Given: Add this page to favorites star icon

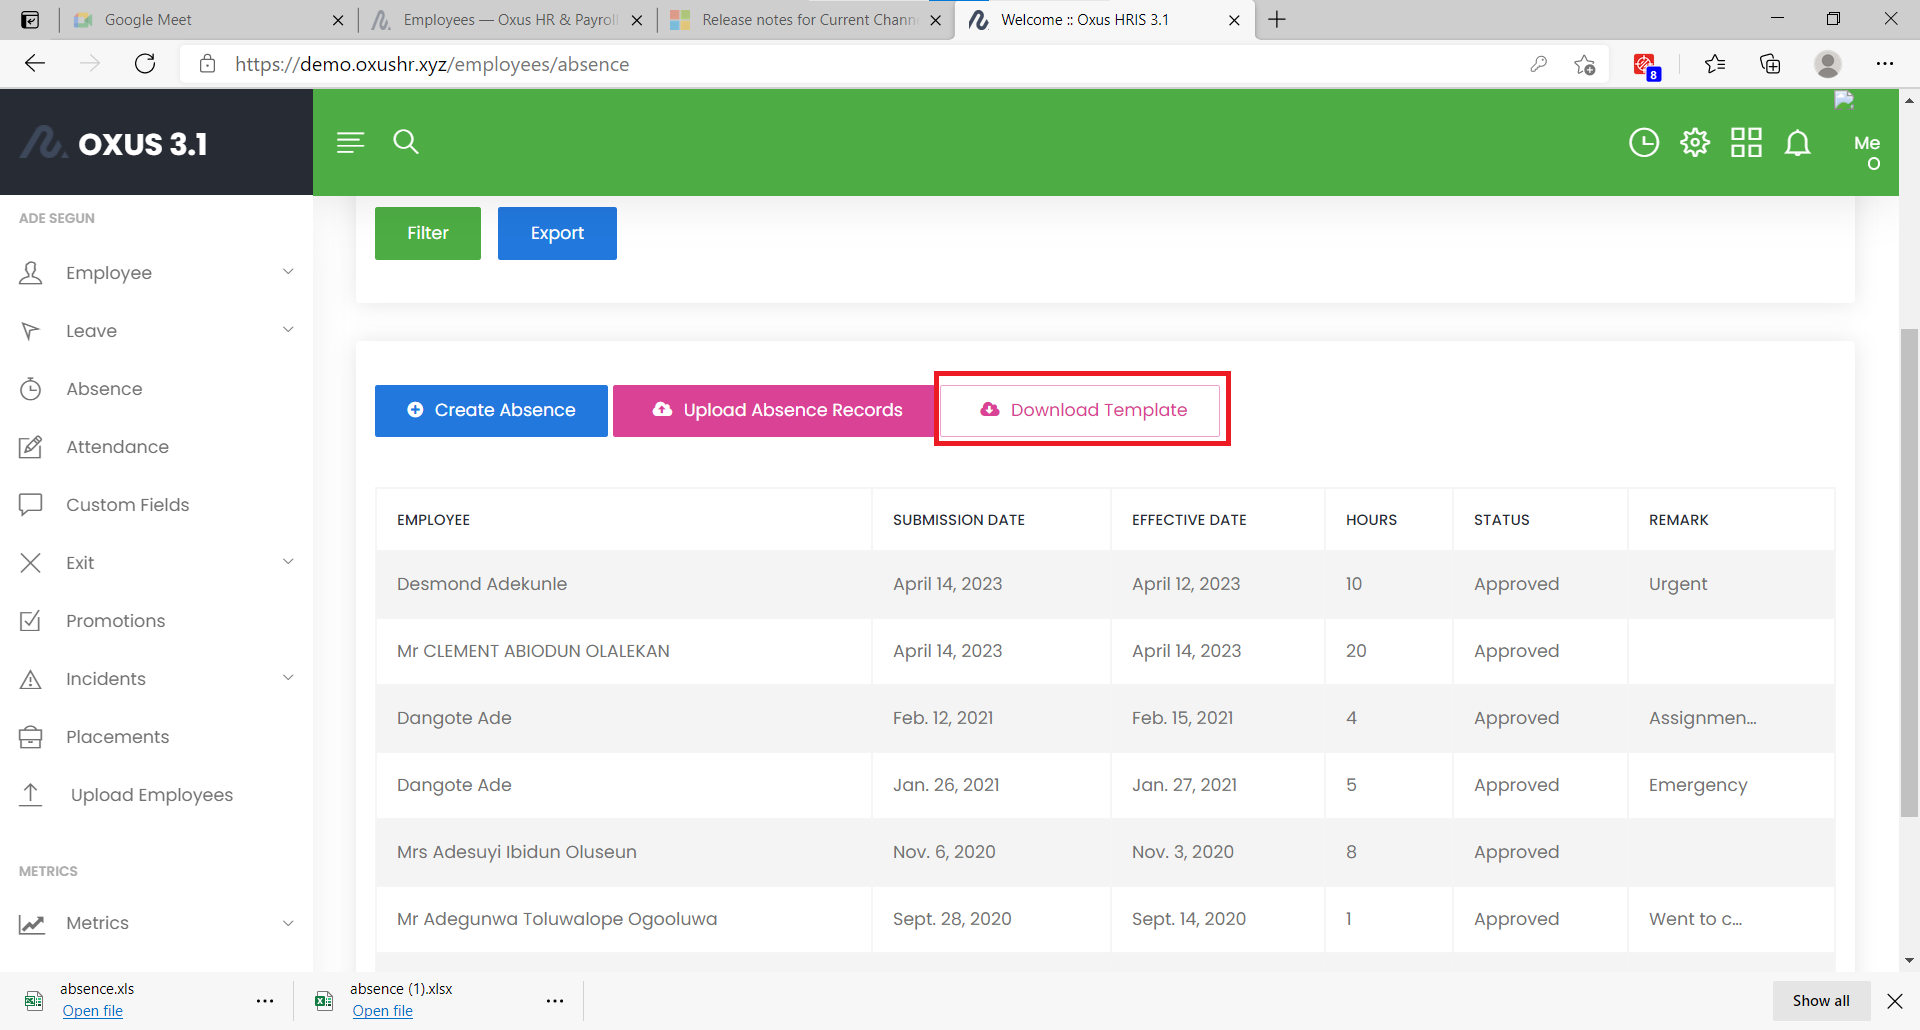Looking at the screenshot, I should point(1585,64).
